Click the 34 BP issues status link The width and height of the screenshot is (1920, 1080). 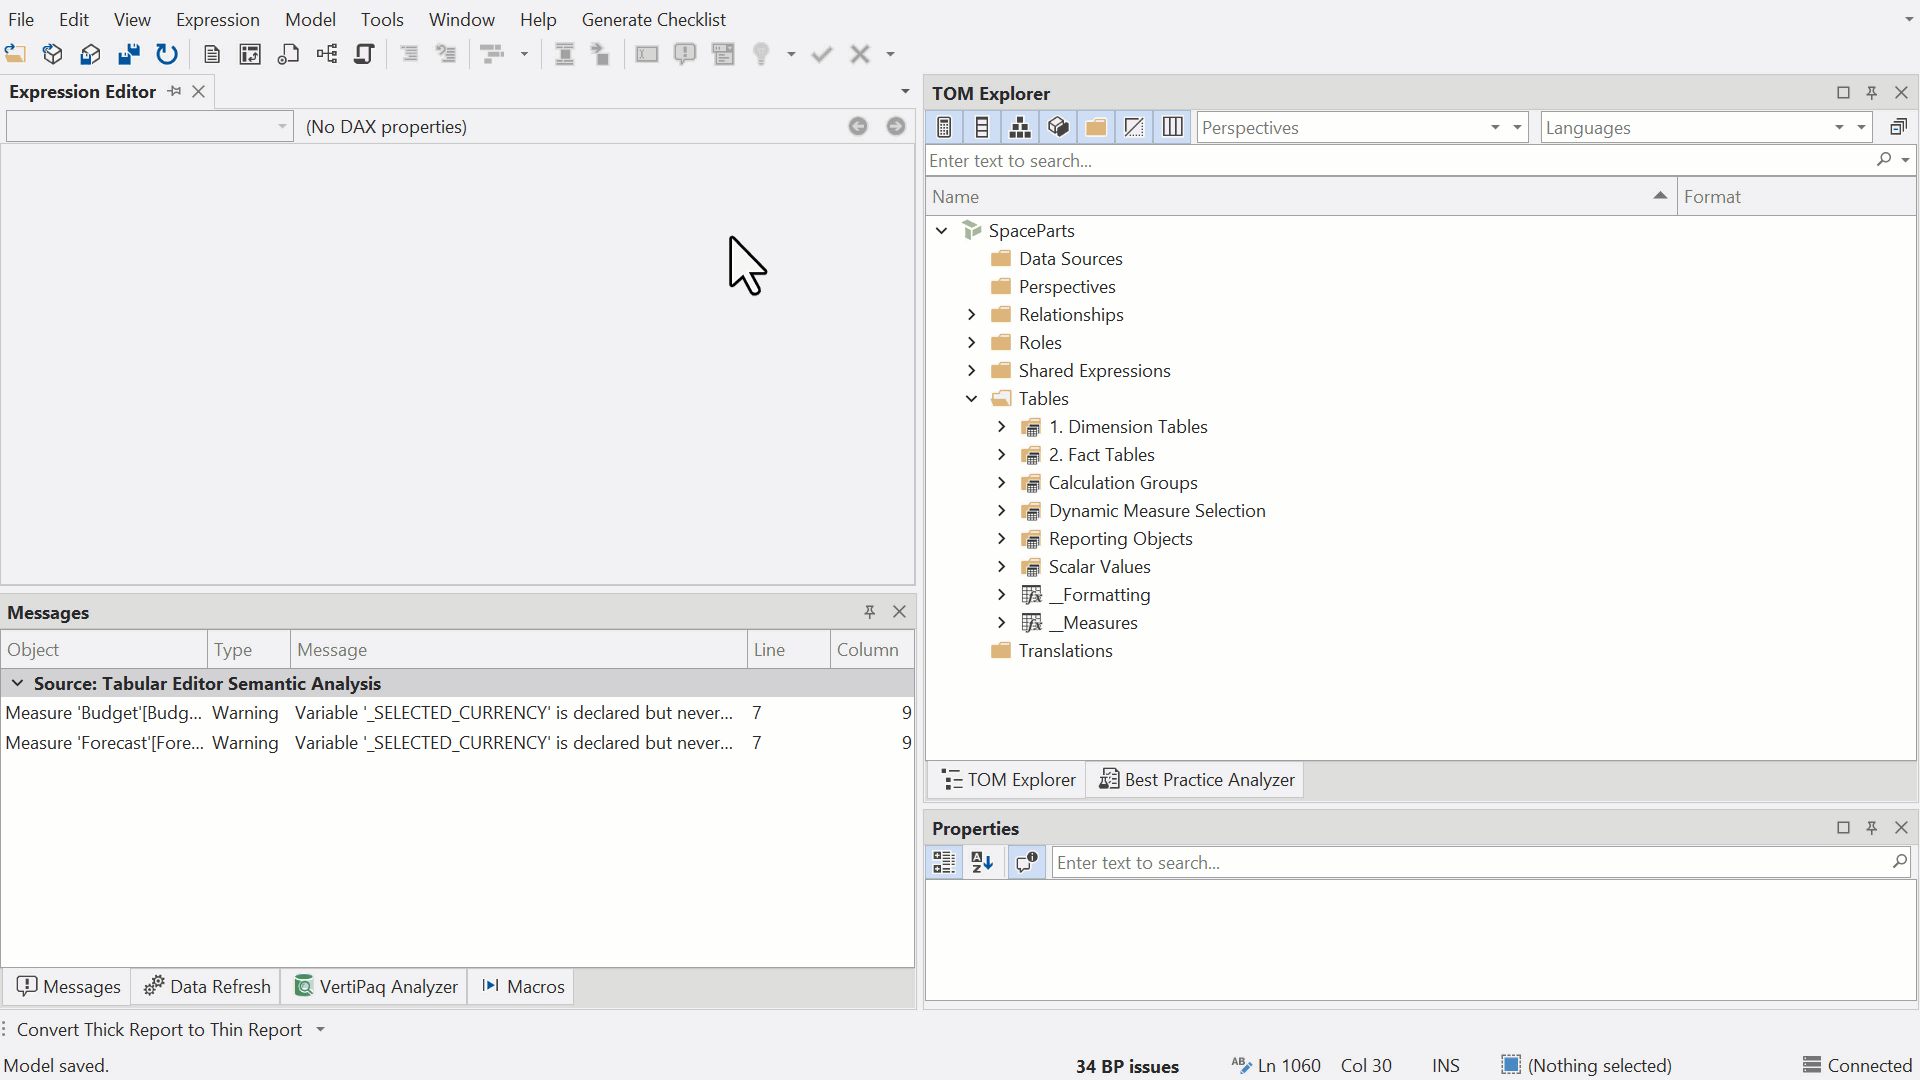tap(1127, 1066)
